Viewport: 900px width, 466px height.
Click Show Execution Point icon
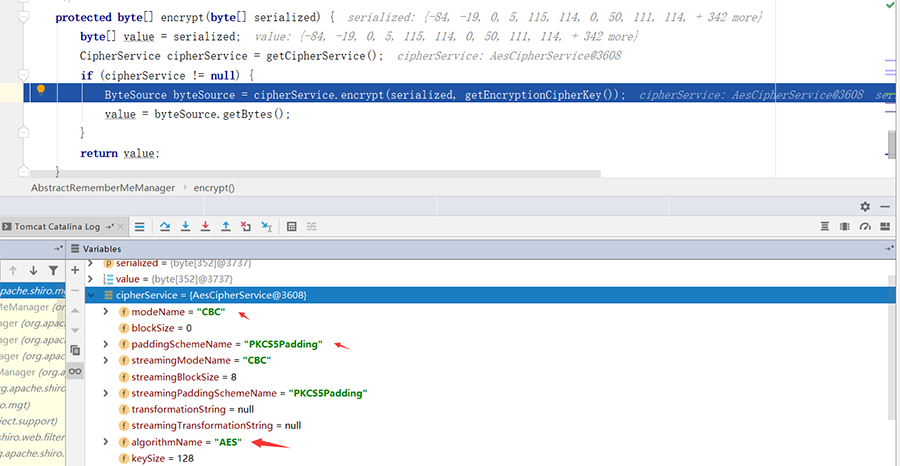(x=139, y=227)
